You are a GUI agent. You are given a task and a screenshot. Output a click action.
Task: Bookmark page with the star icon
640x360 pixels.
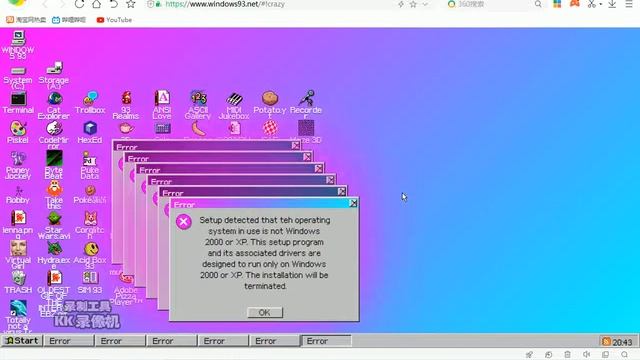(x=131, y=4)
